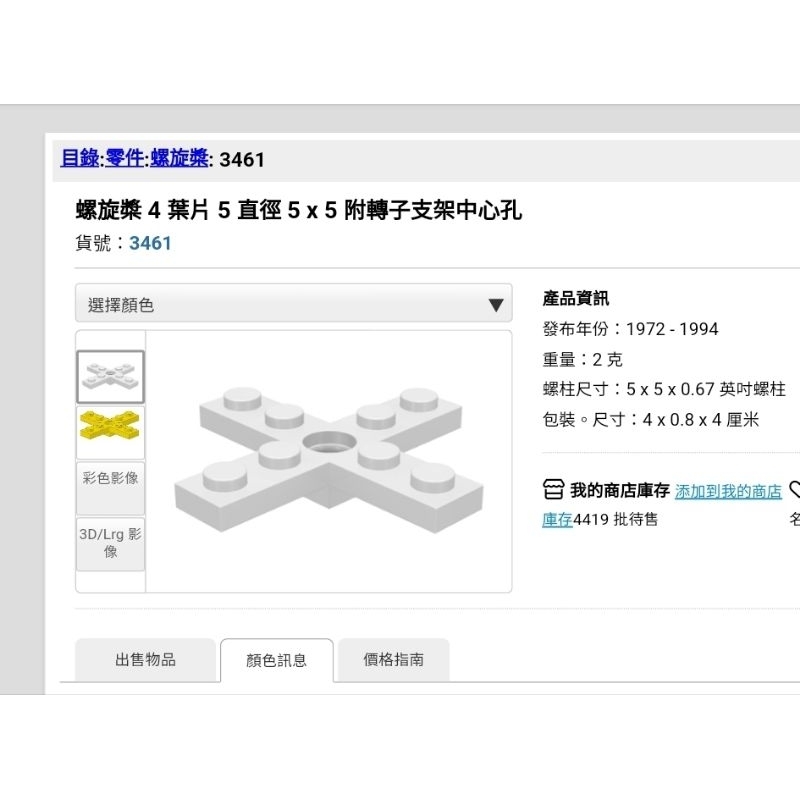
Task: Click 添加到我的商店 link
Action: pyautogui.click(x=728, y=491)
